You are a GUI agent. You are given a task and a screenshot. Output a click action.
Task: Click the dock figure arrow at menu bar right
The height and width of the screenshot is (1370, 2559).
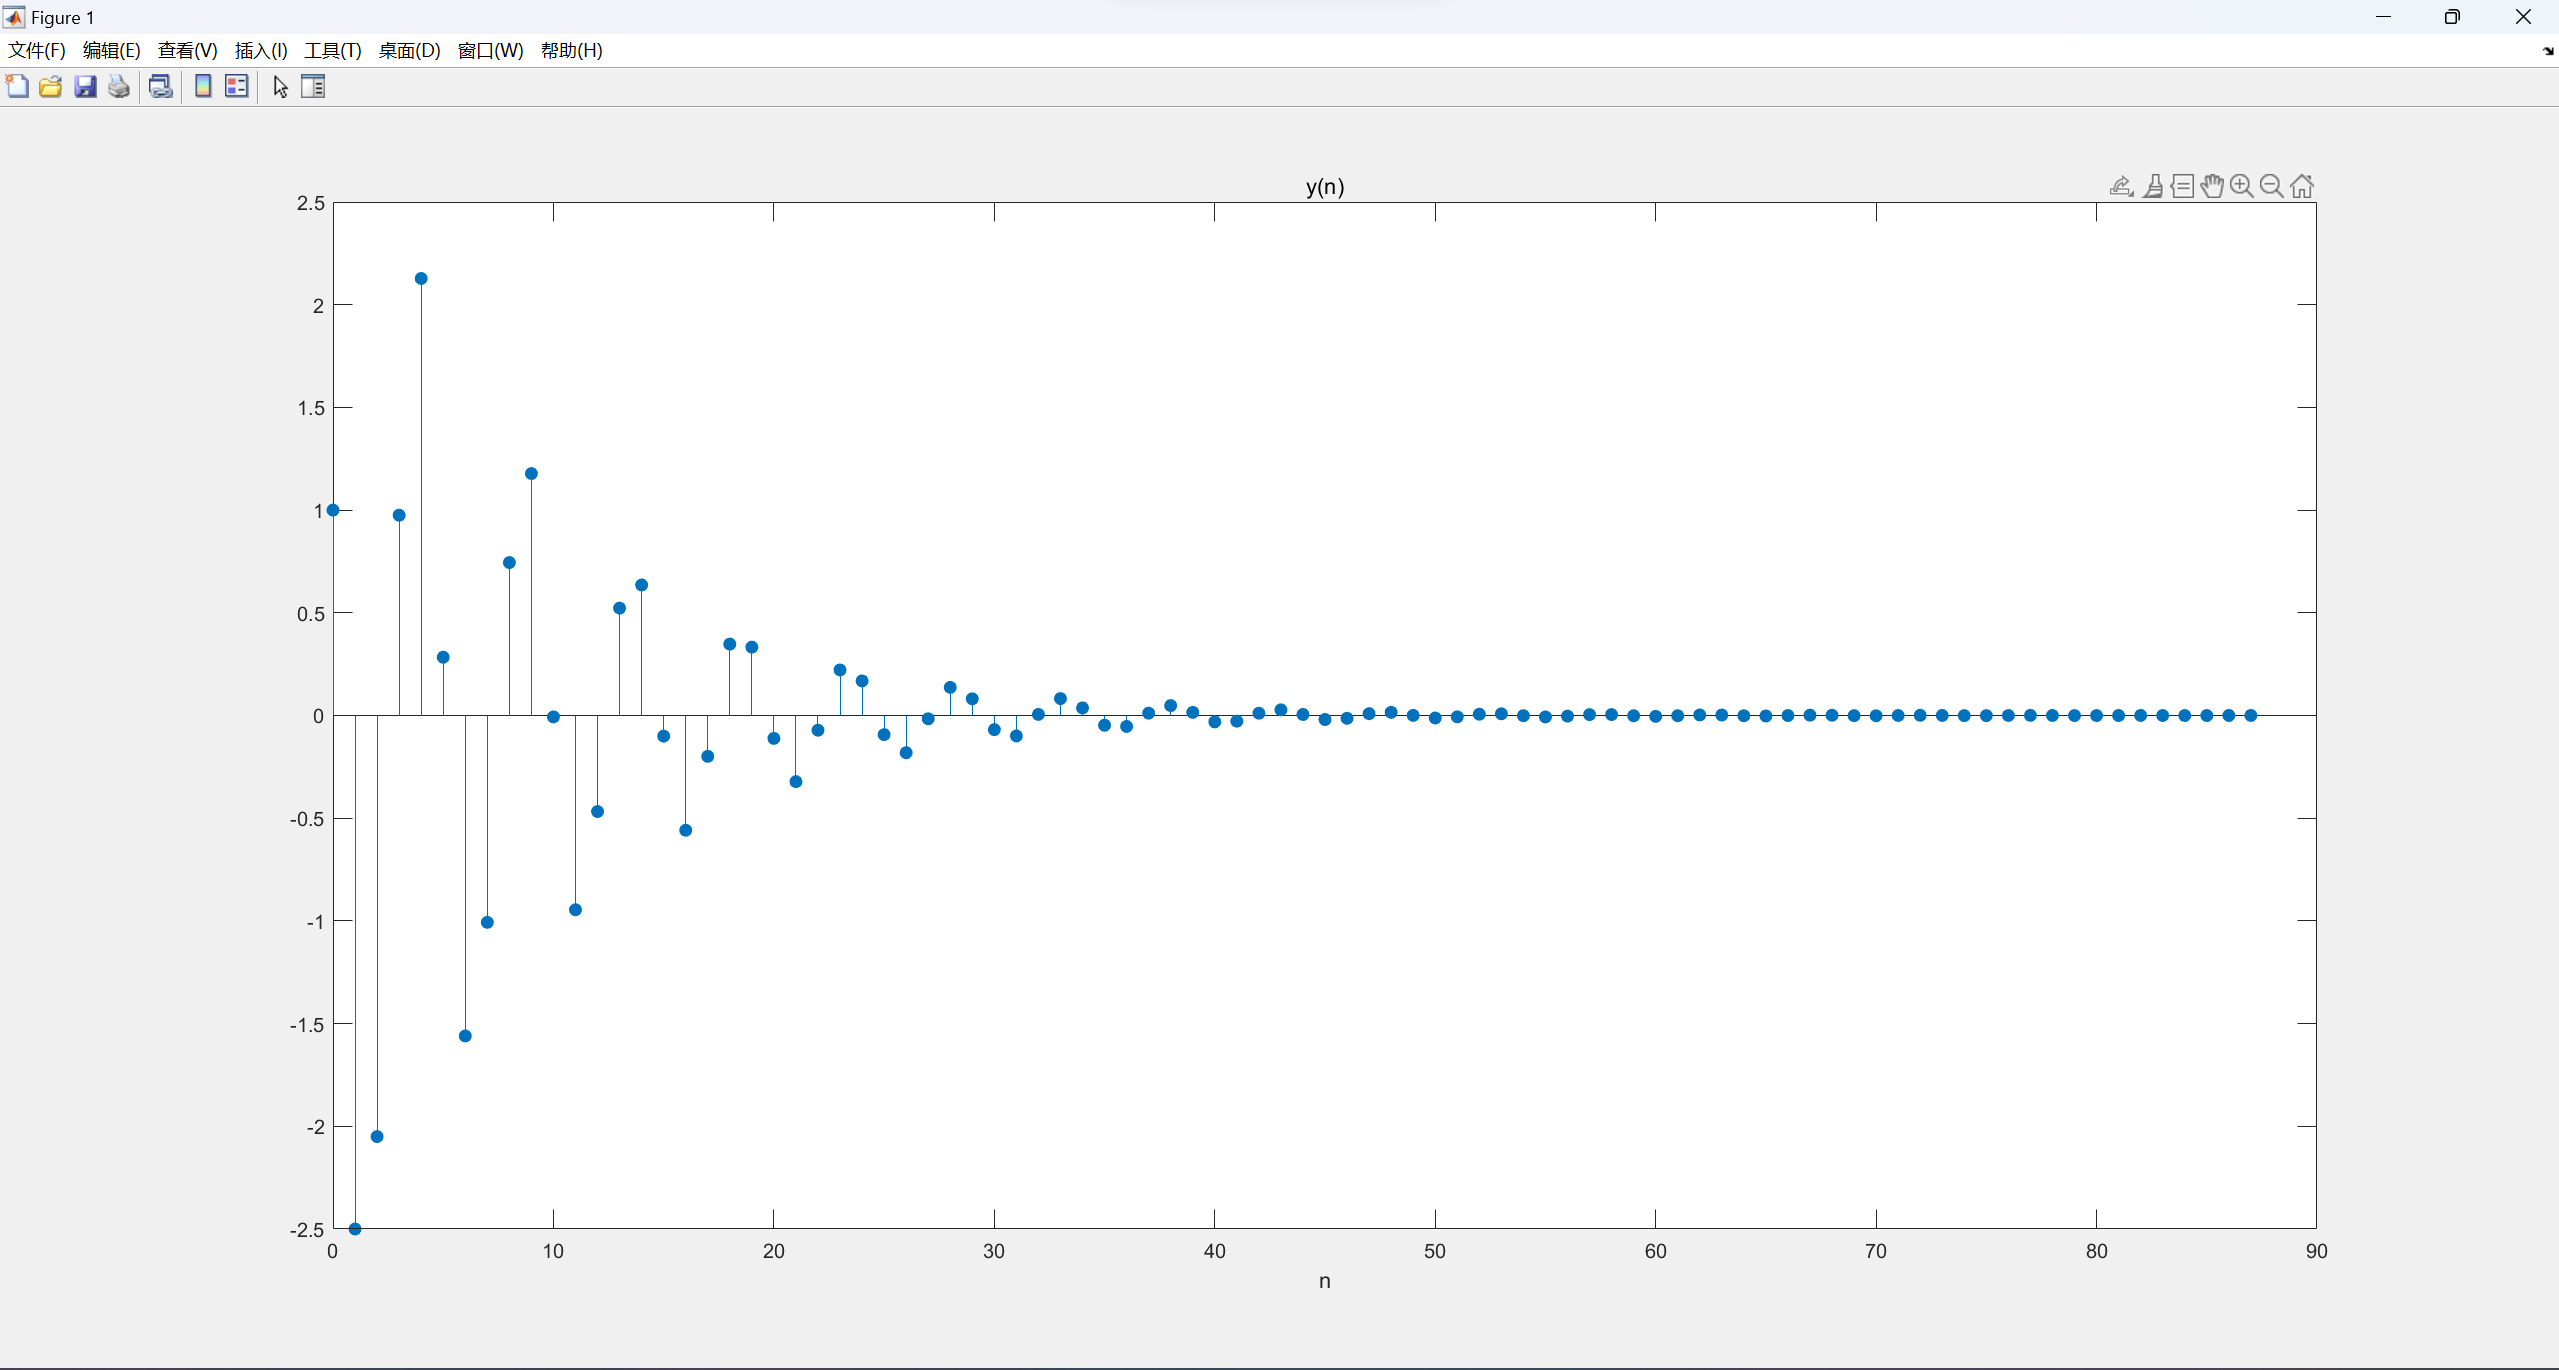tap(2547, 51)
